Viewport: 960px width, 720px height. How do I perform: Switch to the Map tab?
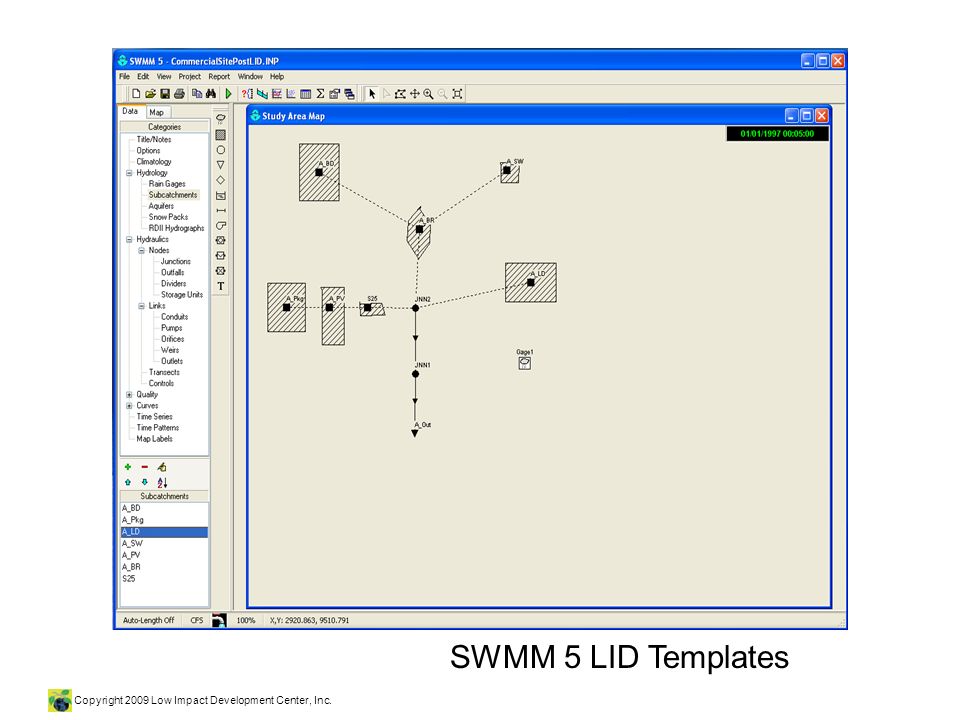point(157,112)
